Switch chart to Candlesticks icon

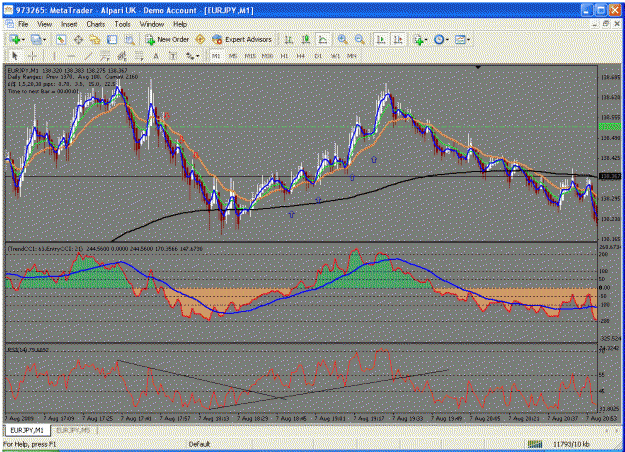tap(306, 39)
